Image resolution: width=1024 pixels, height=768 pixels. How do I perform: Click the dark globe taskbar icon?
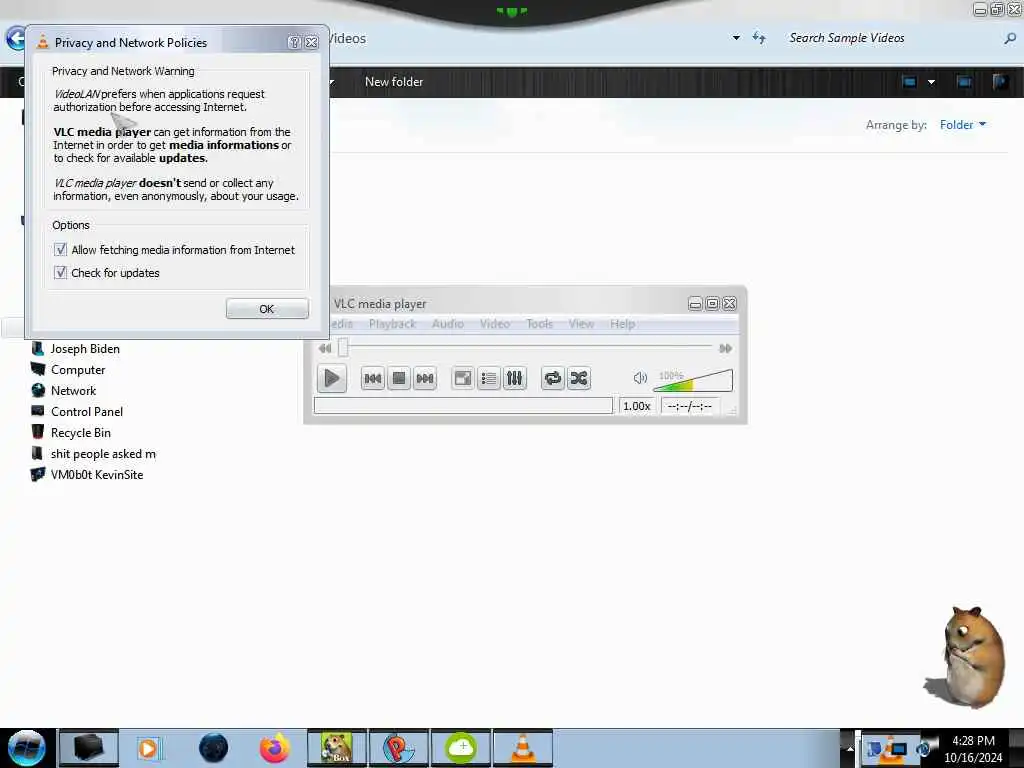pos(214,748)
